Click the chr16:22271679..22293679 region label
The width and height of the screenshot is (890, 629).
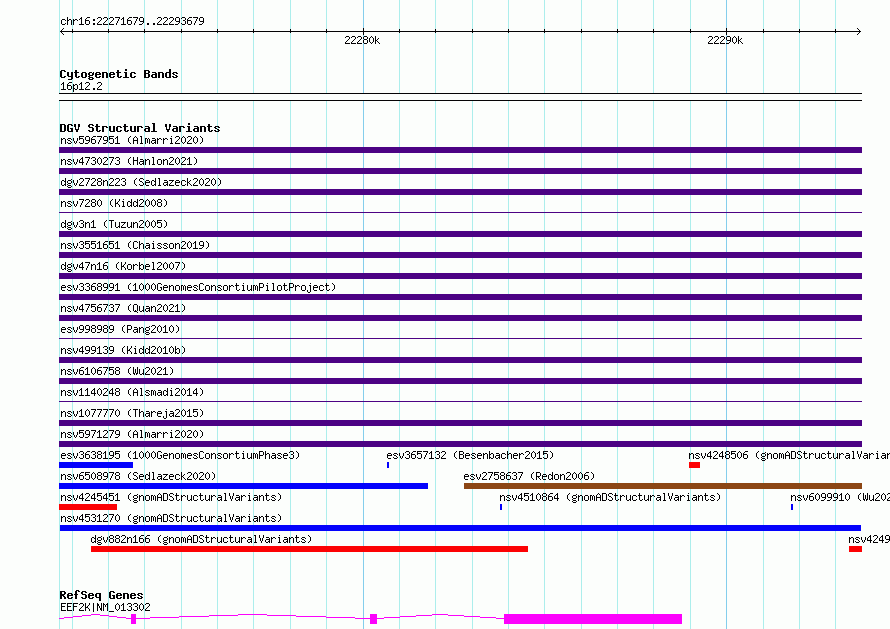tap(132, 21)
